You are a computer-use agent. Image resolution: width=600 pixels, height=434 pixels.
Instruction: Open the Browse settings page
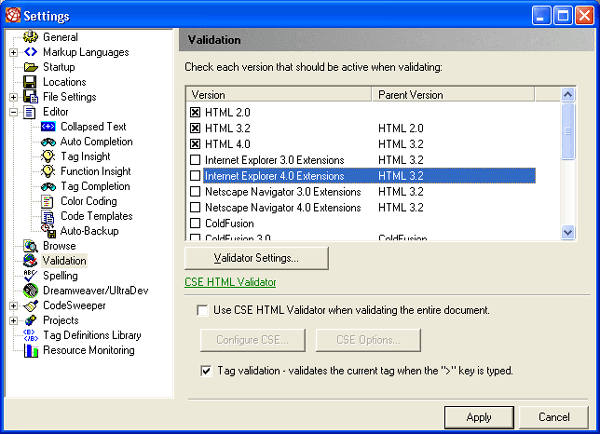click(59, 246)
